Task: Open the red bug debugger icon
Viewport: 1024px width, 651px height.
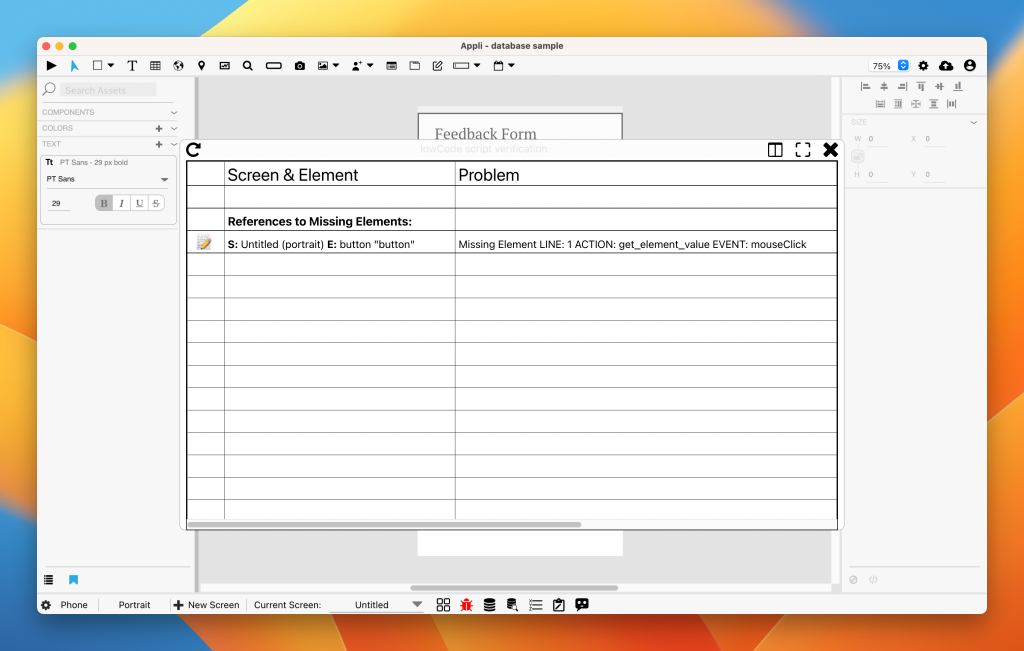Action: (x=466, y=605)
